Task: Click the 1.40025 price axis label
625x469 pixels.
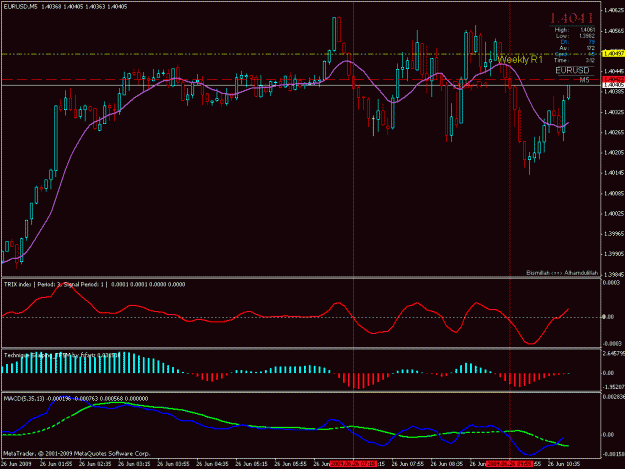Action: point(614,214)
